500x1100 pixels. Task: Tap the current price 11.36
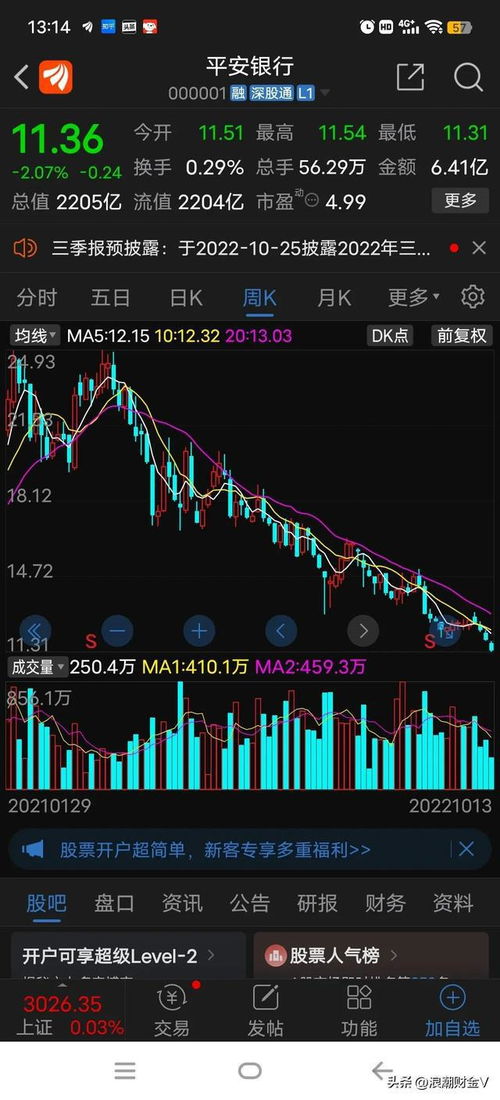58,139
